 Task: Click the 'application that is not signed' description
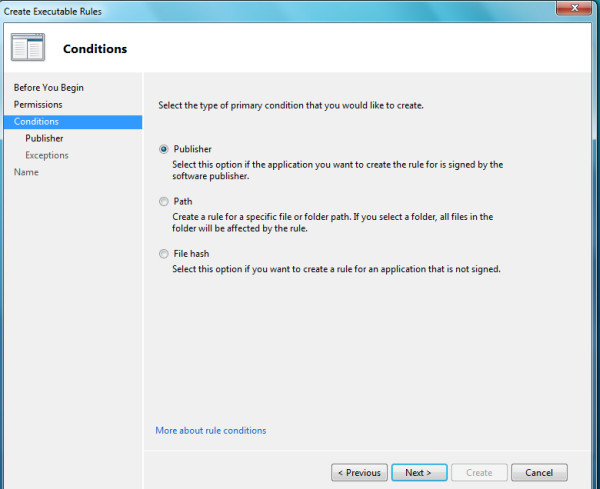[x=336, y=269]
